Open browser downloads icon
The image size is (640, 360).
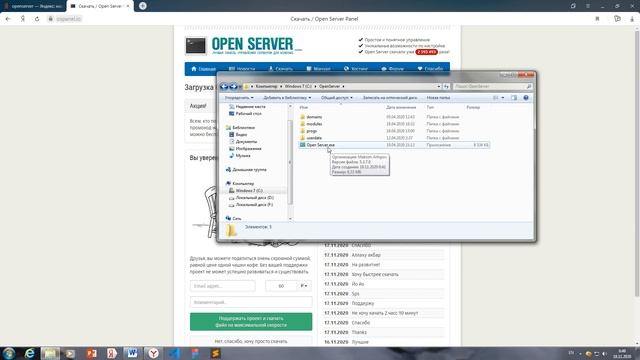pos(632,19)
